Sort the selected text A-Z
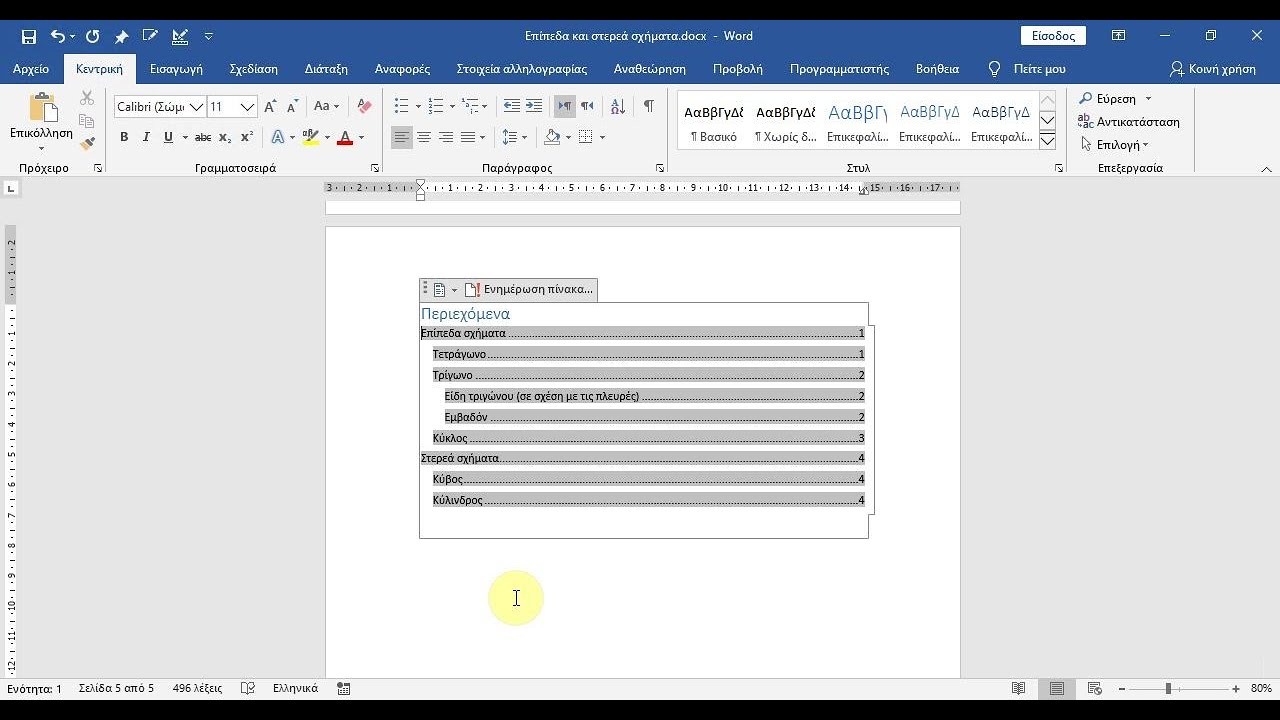 click(618, 106)
